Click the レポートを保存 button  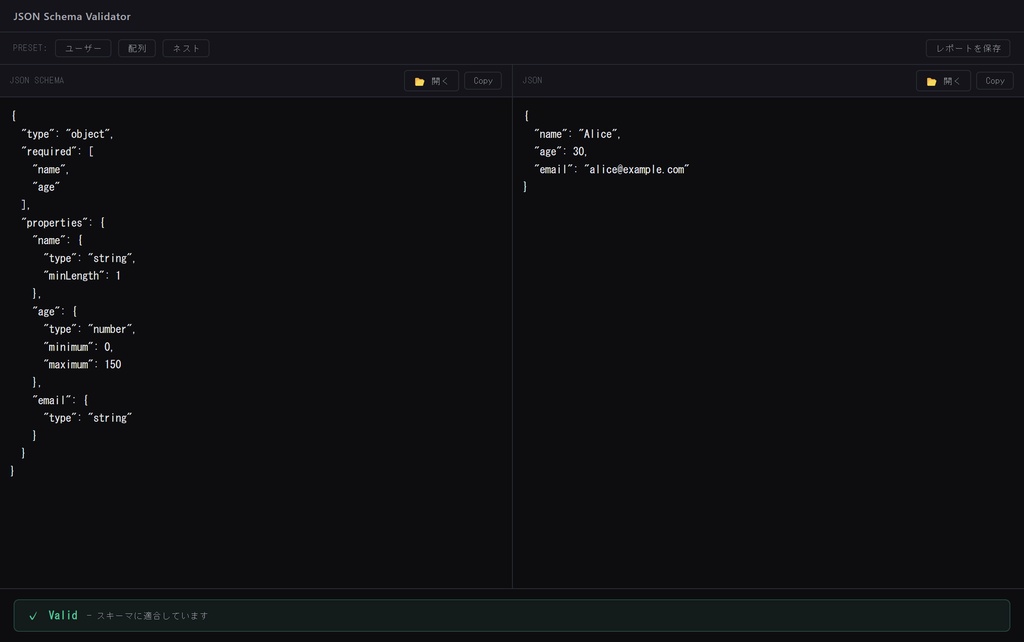[968, 48]
